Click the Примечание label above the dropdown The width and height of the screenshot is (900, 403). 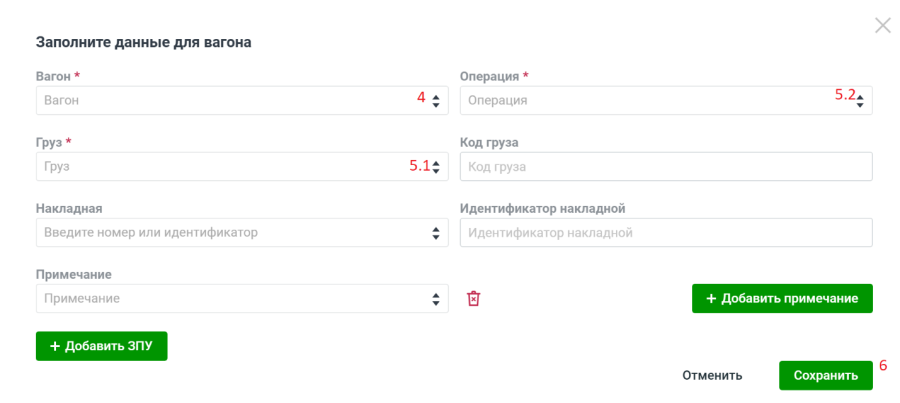(73, 274)
